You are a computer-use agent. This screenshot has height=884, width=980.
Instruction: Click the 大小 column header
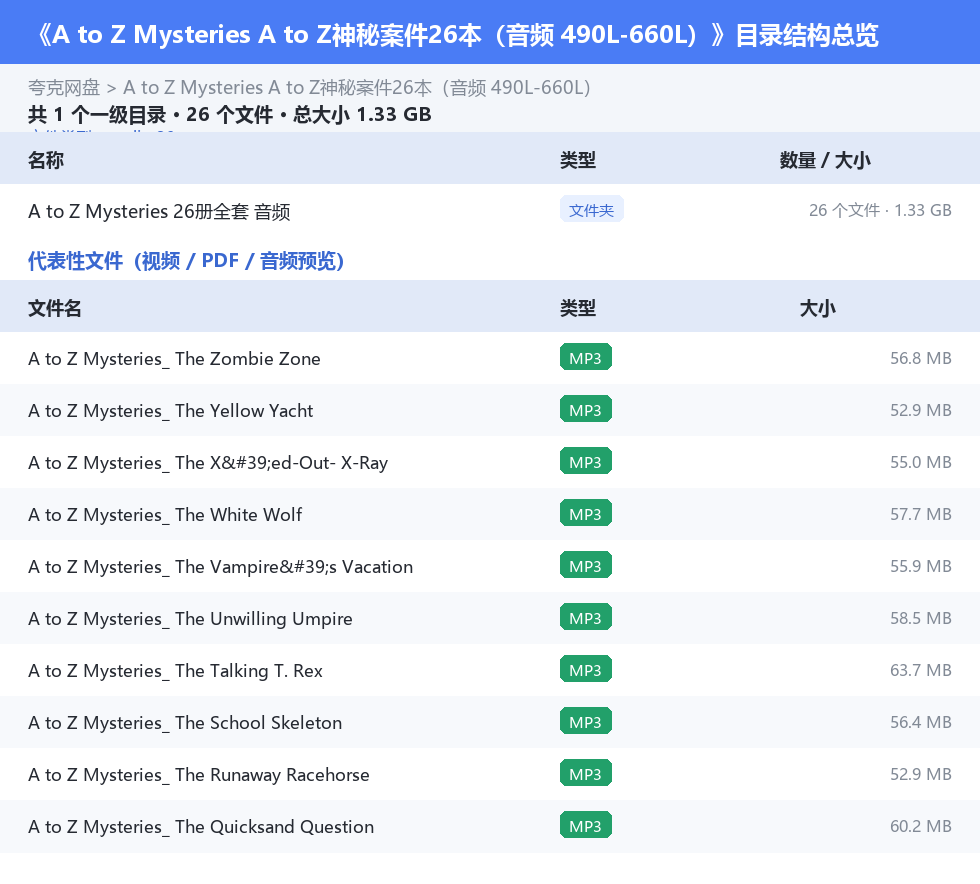[x=818, y=308]
